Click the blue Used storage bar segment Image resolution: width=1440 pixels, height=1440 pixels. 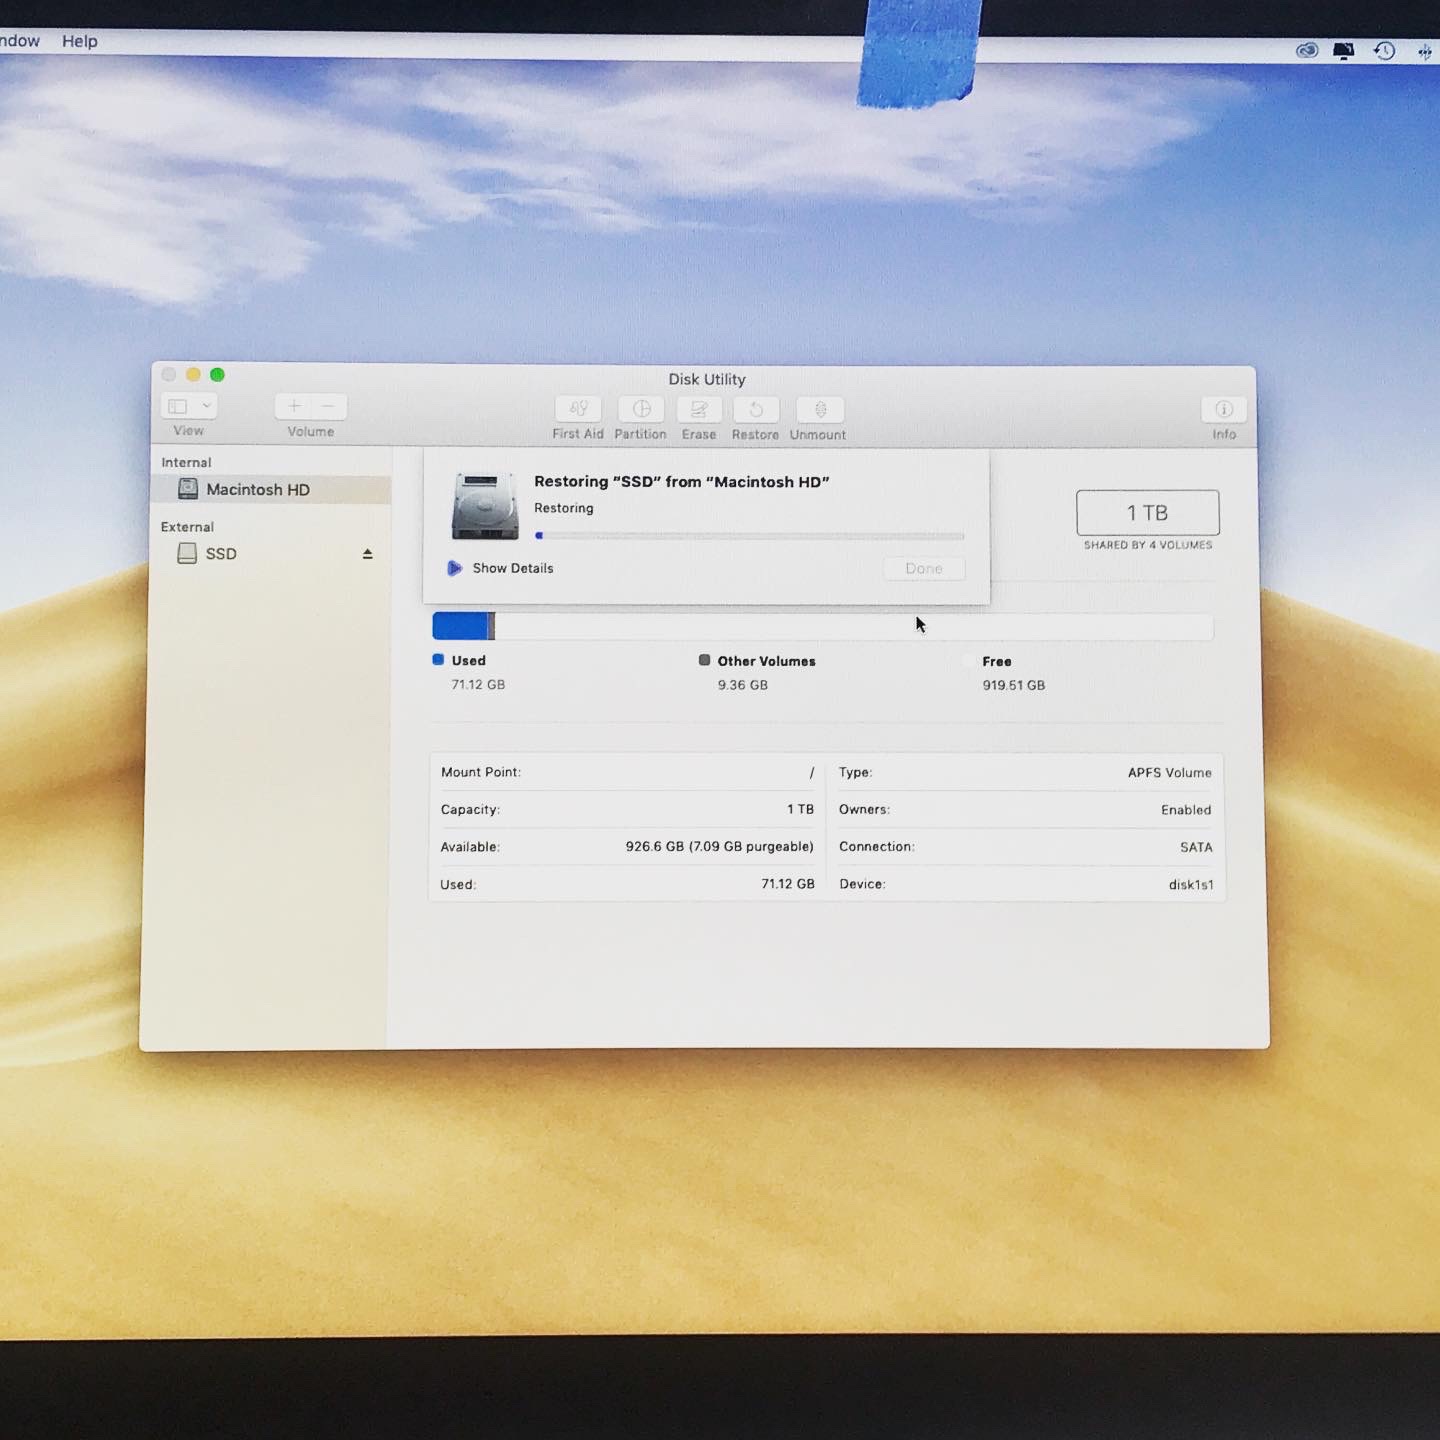point(459,626)
